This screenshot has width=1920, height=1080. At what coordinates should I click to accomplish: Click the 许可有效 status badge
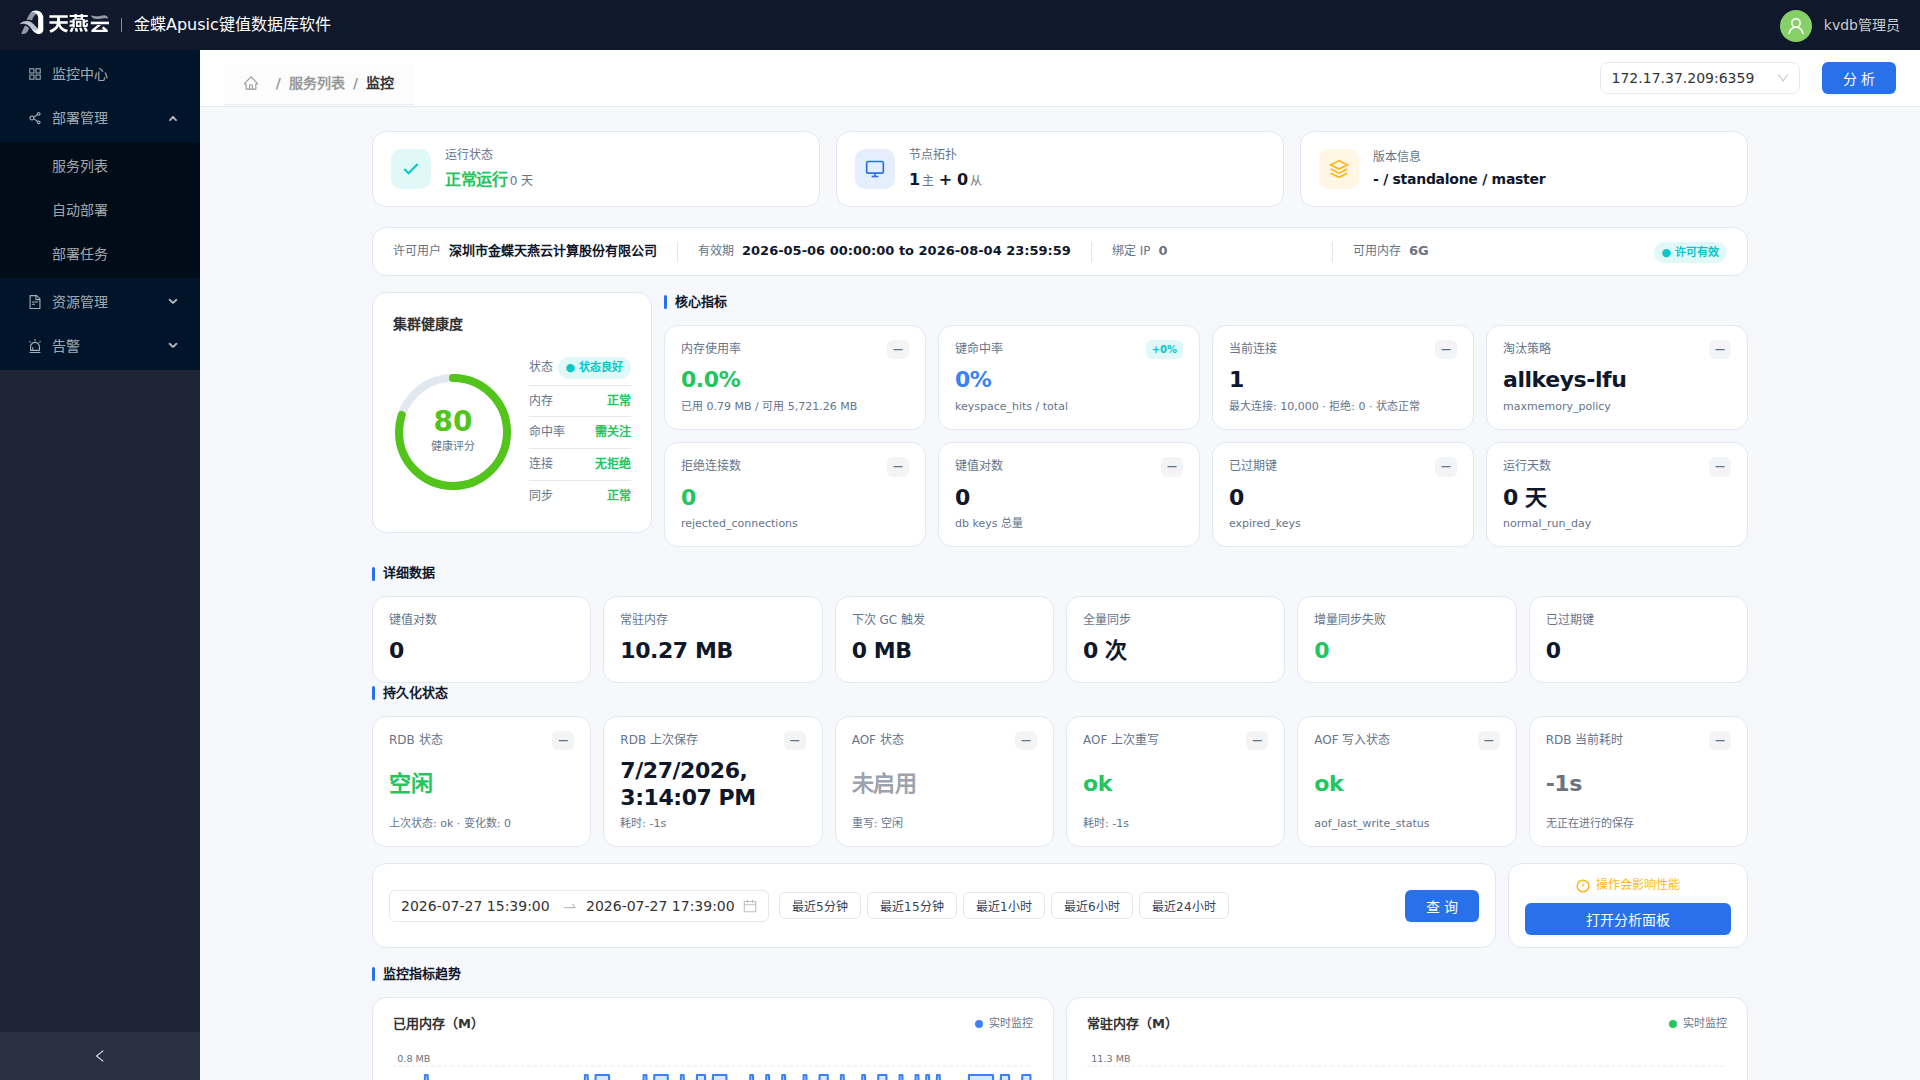1690,252
